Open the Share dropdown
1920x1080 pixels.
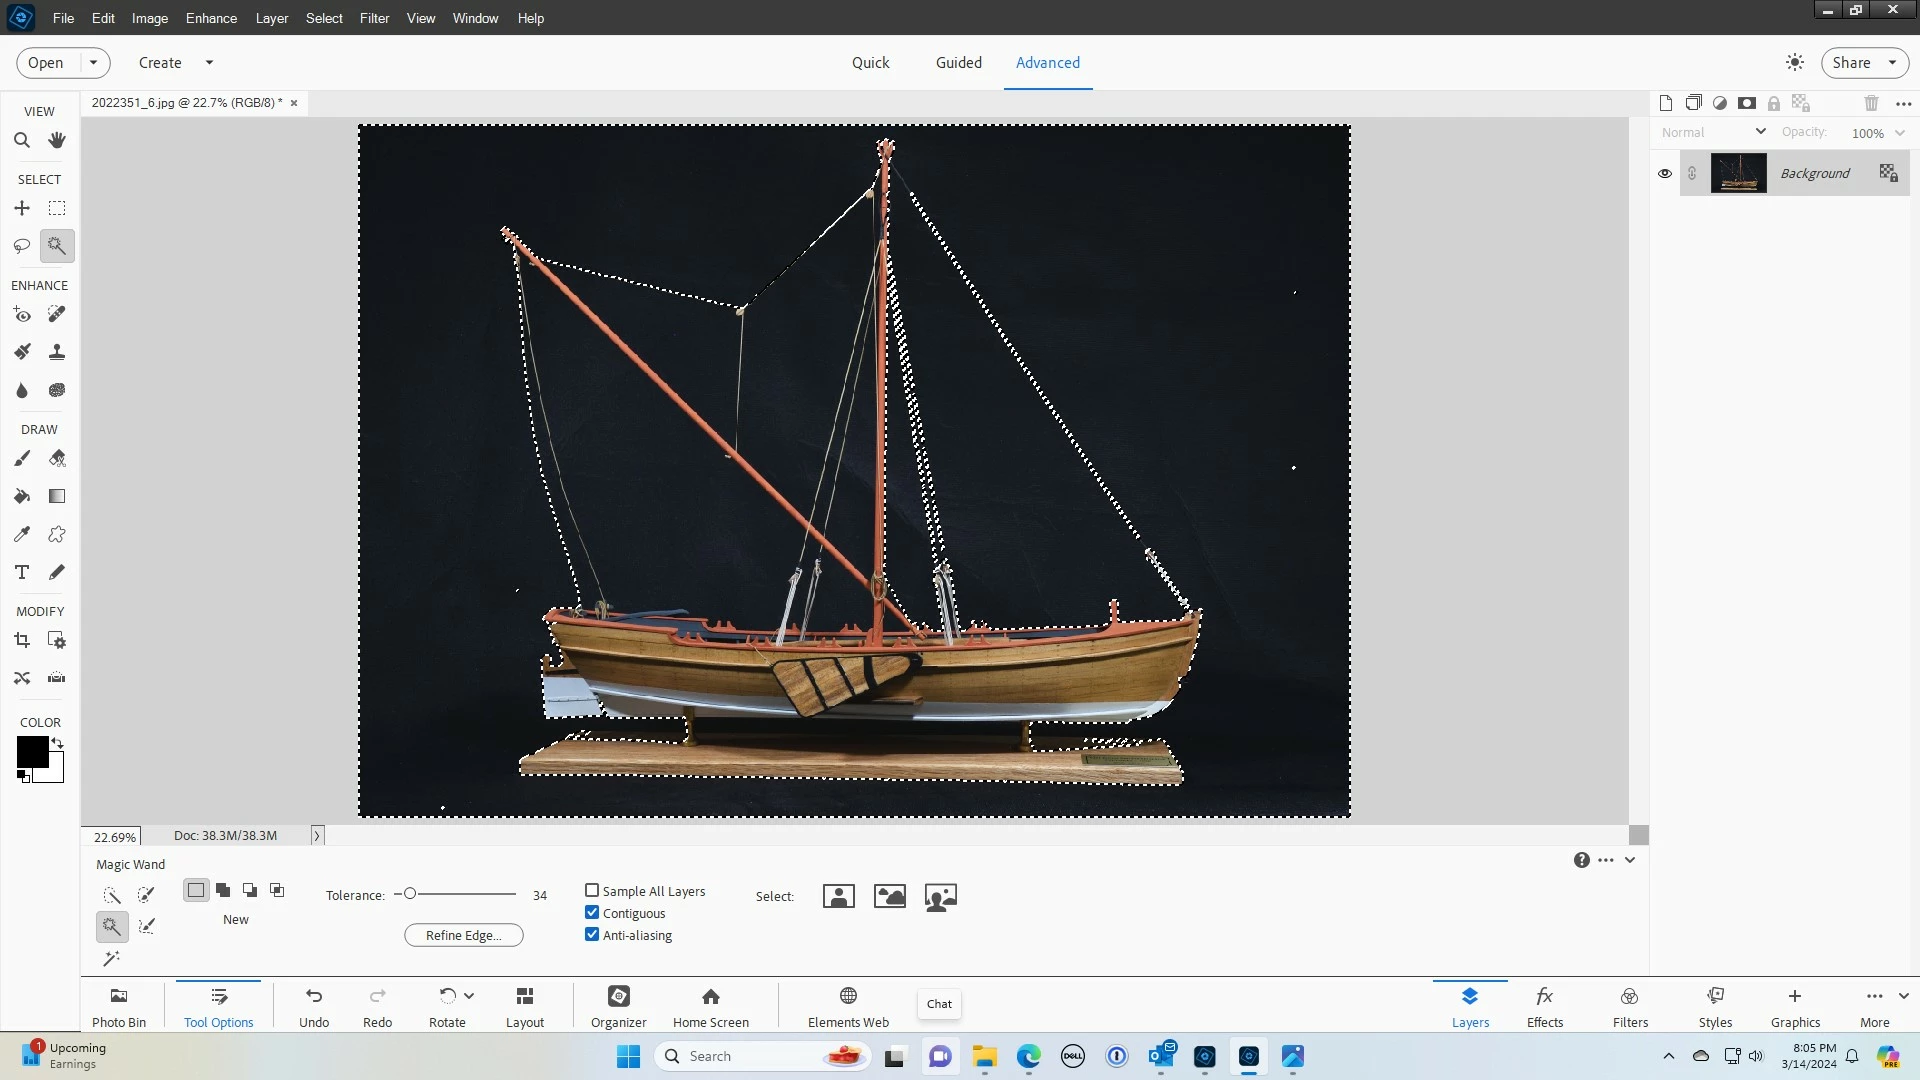[1892, 62]
